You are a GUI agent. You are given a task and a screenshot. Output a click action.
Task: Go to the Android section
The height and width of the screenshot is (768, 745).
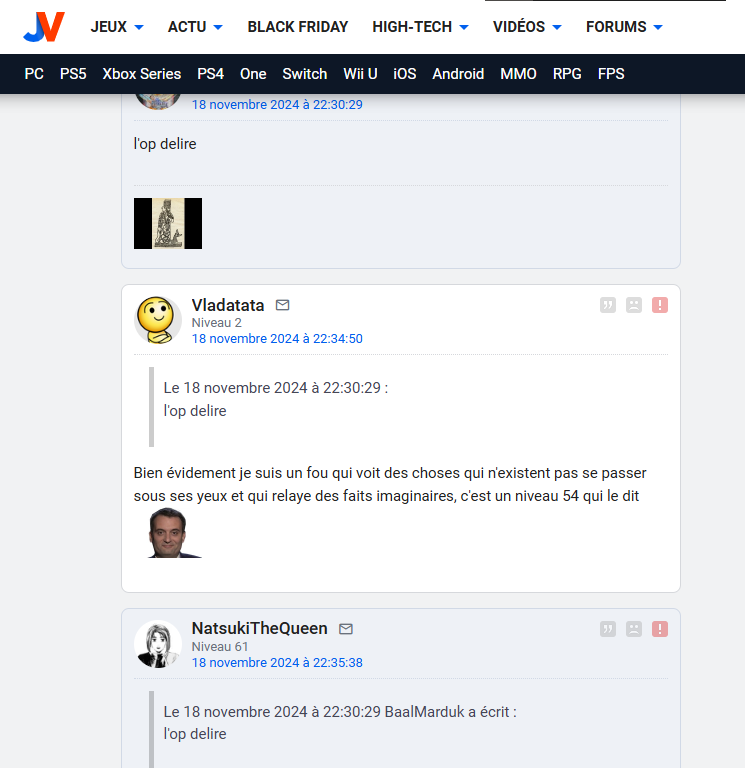click(458, 74)
